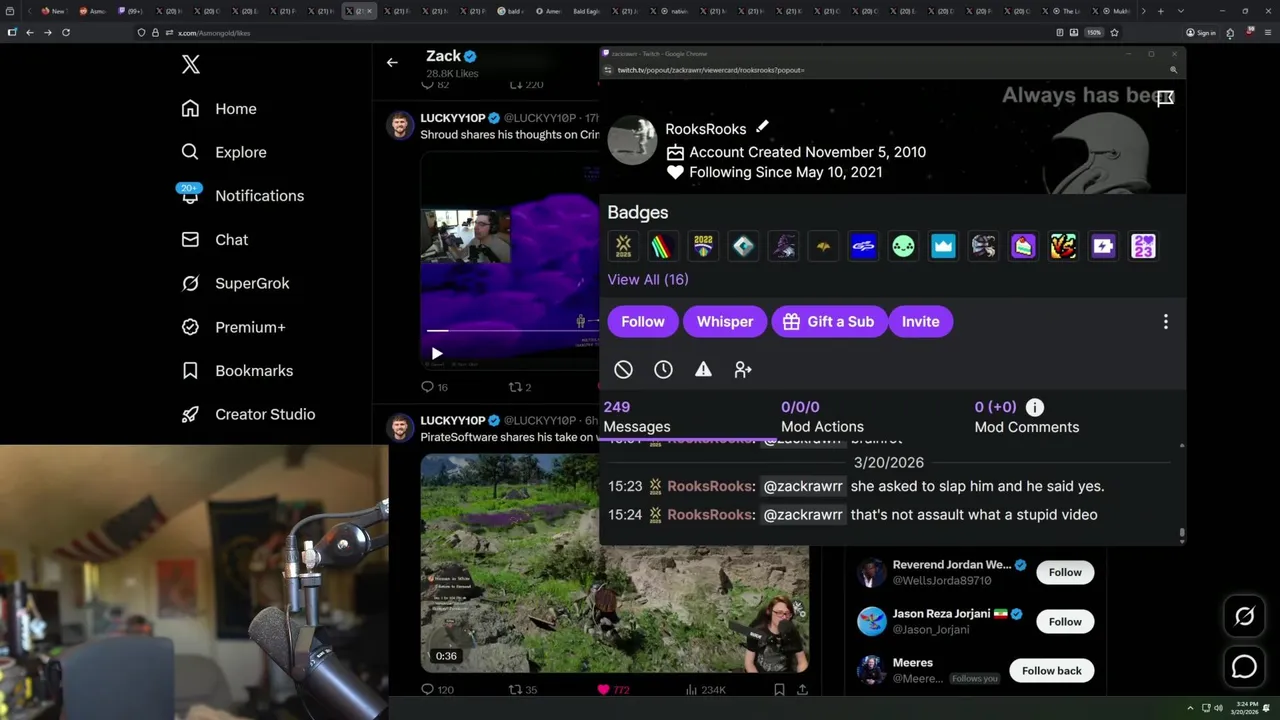Reply to the post with 16 comments
The image size is (1280, 720).
[435, 387]
